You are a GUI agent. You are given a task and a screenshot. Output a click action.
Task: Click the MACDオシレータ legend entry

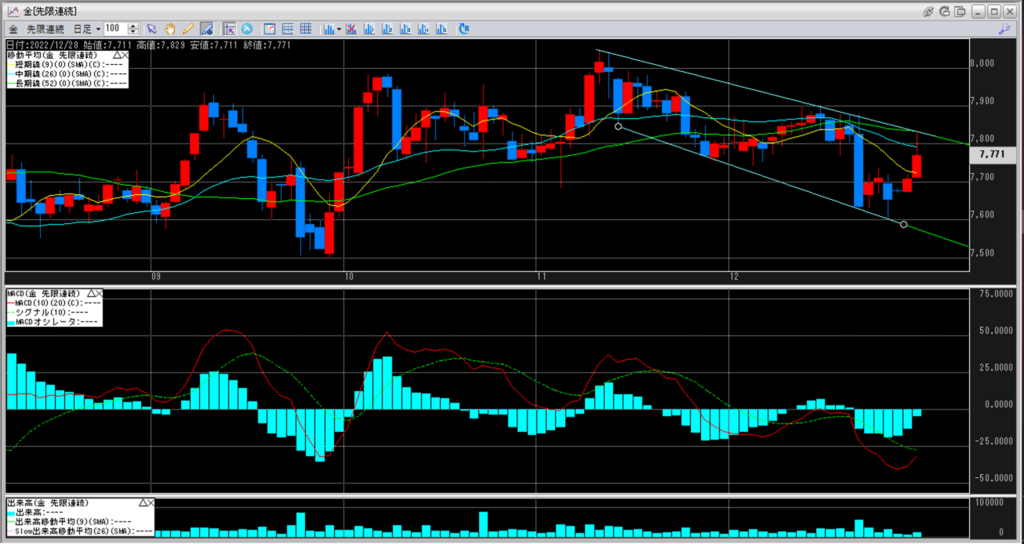[54, 321]
